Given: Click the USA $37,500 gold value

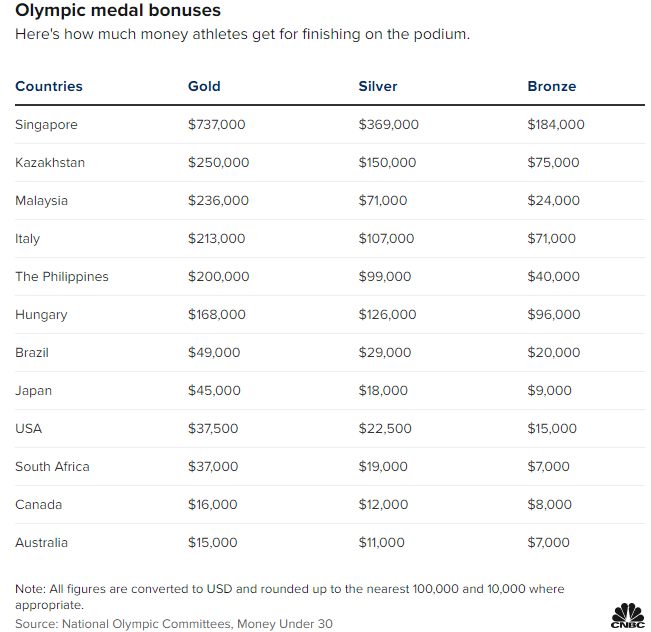Looking at the screenshot, I should pyautogui.click(x=213, y=429).
